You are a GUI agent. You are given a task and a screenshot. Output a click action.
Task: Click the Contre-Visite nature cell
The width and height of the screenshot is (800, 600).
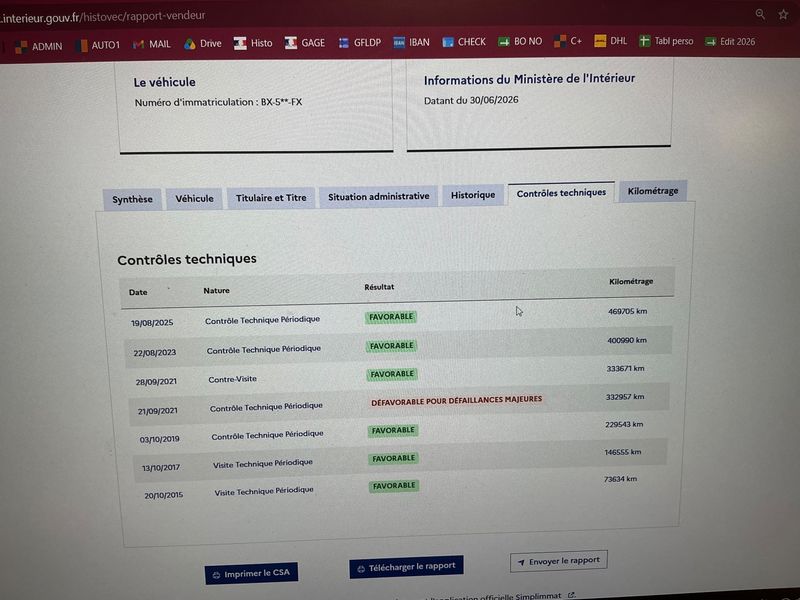click(x=233, y=379)
